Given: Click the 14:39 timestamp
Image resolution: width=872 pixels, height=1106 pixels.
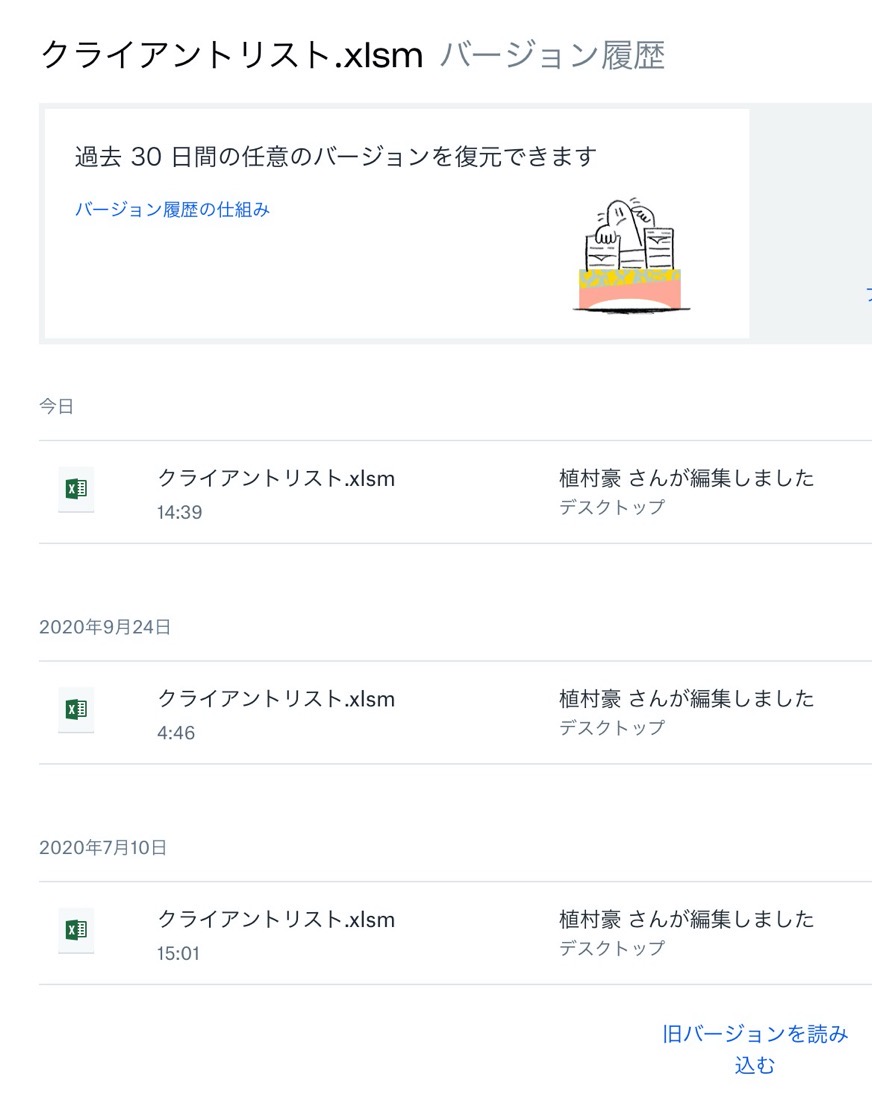Looking at the screenshot, I should [x=179, y=512].
